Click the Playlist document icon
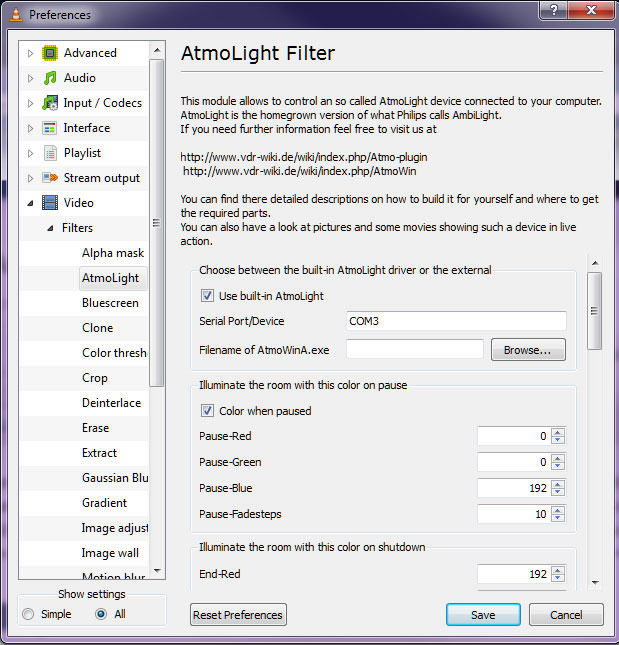619x645 pixels. tap(50, 153)
